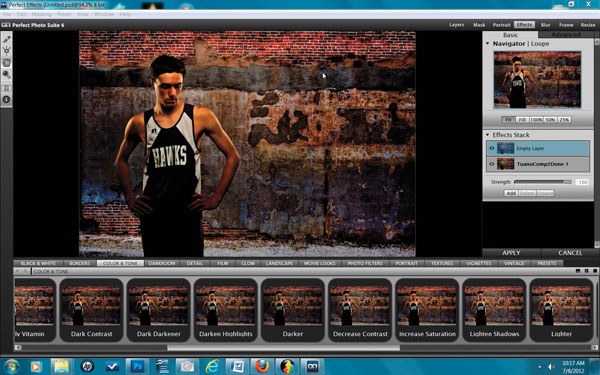This screenshot has height=375, width=600.
Task: Click the APPLY button
Action: pyautogui.click(x=511, y=253)
